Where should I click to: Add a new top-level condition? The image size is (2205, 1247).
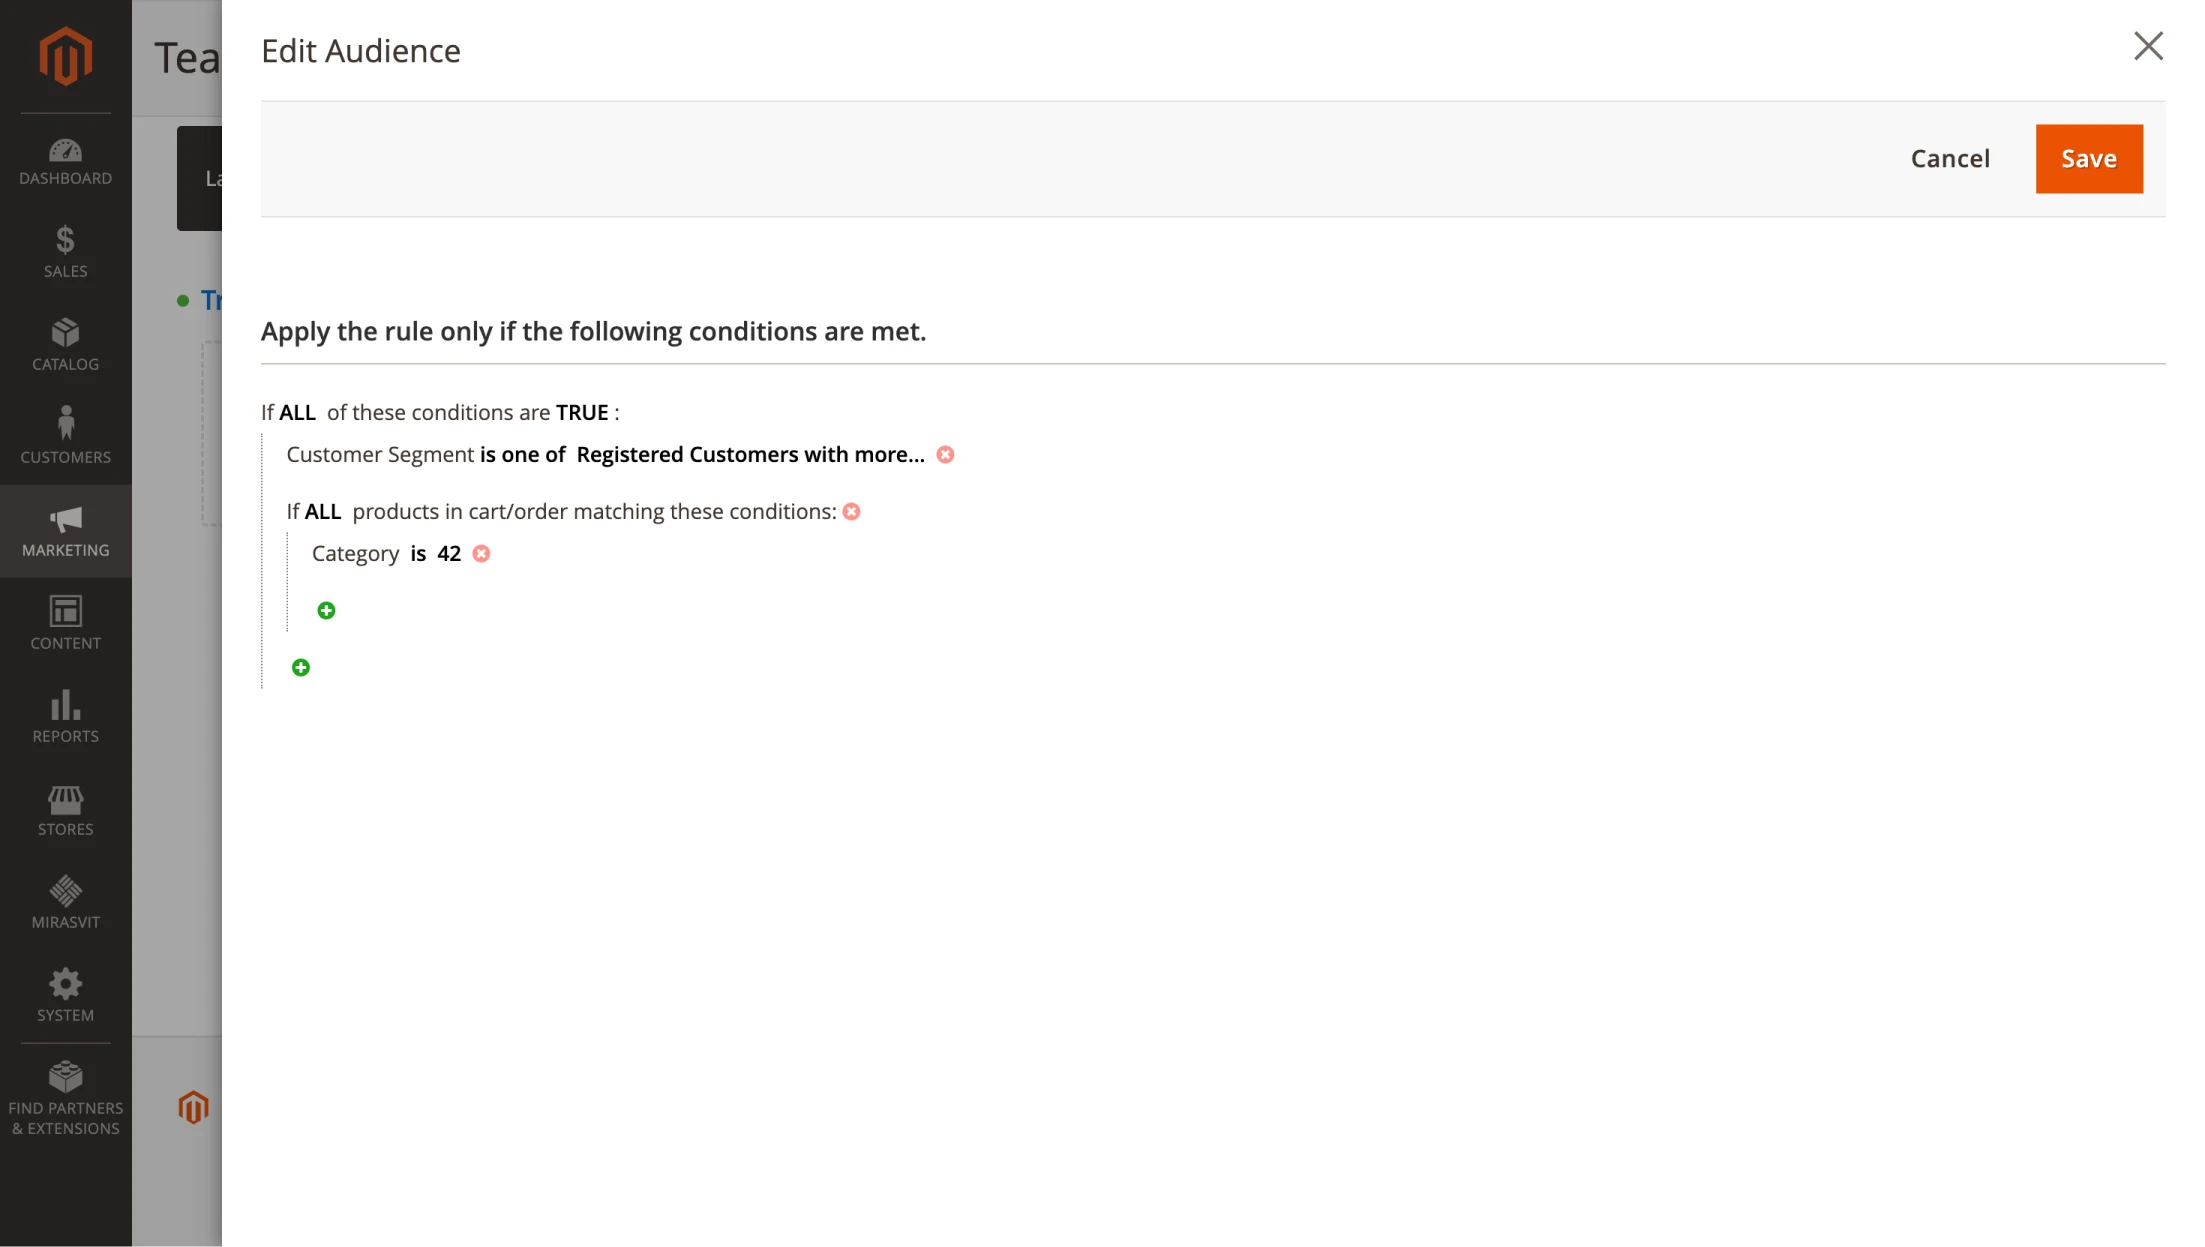[301, 668]
